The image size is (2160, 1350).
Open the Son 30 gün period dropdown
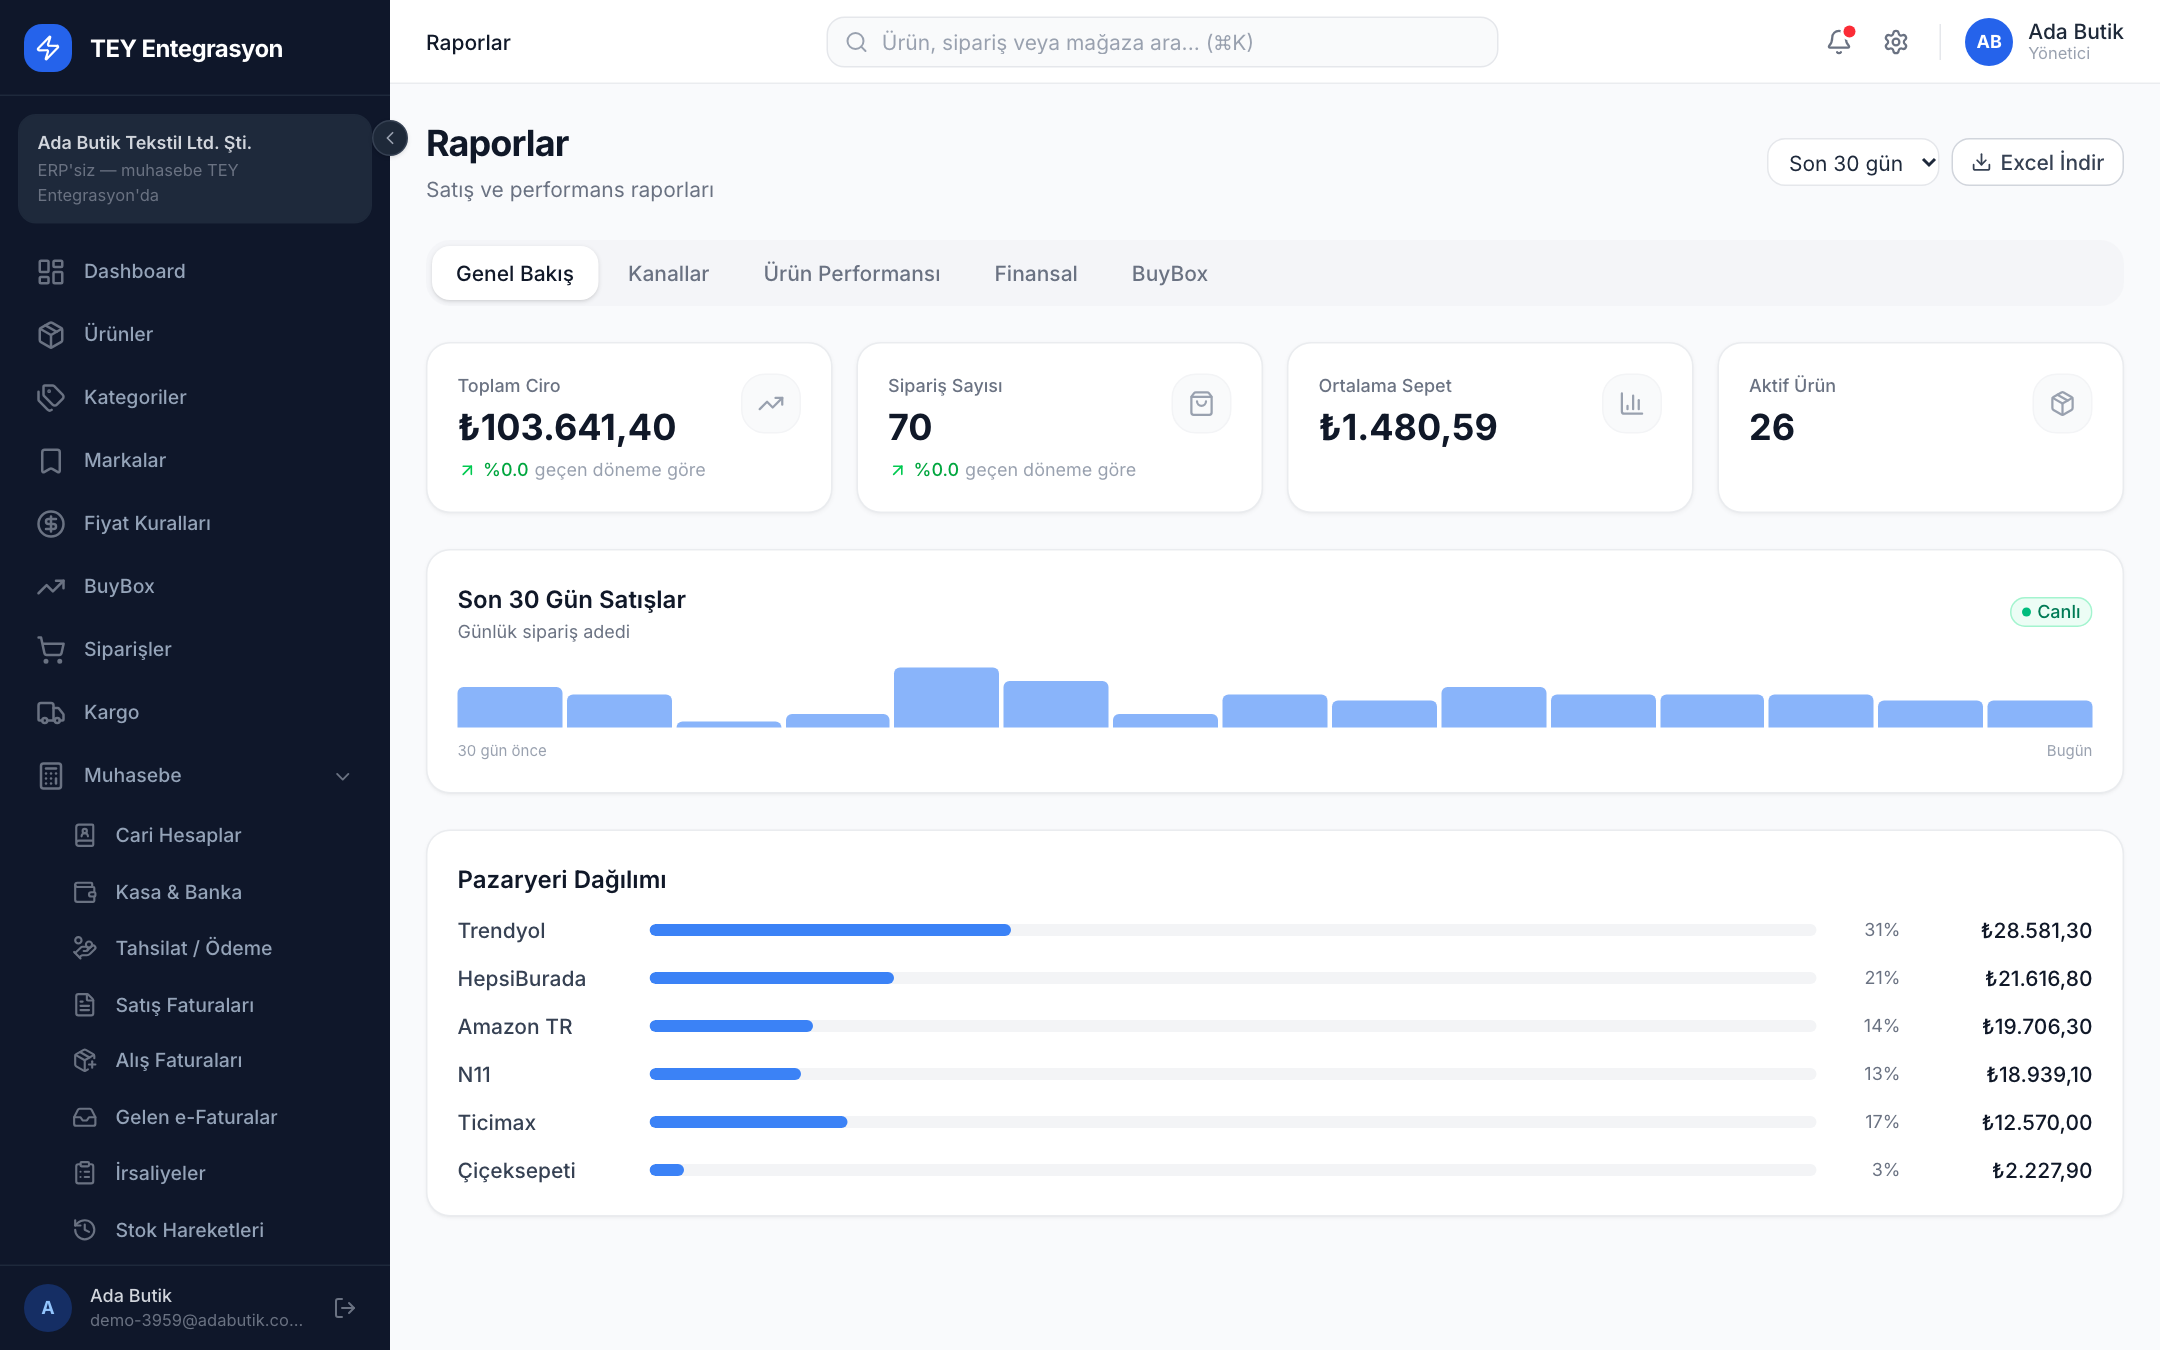1853,163
